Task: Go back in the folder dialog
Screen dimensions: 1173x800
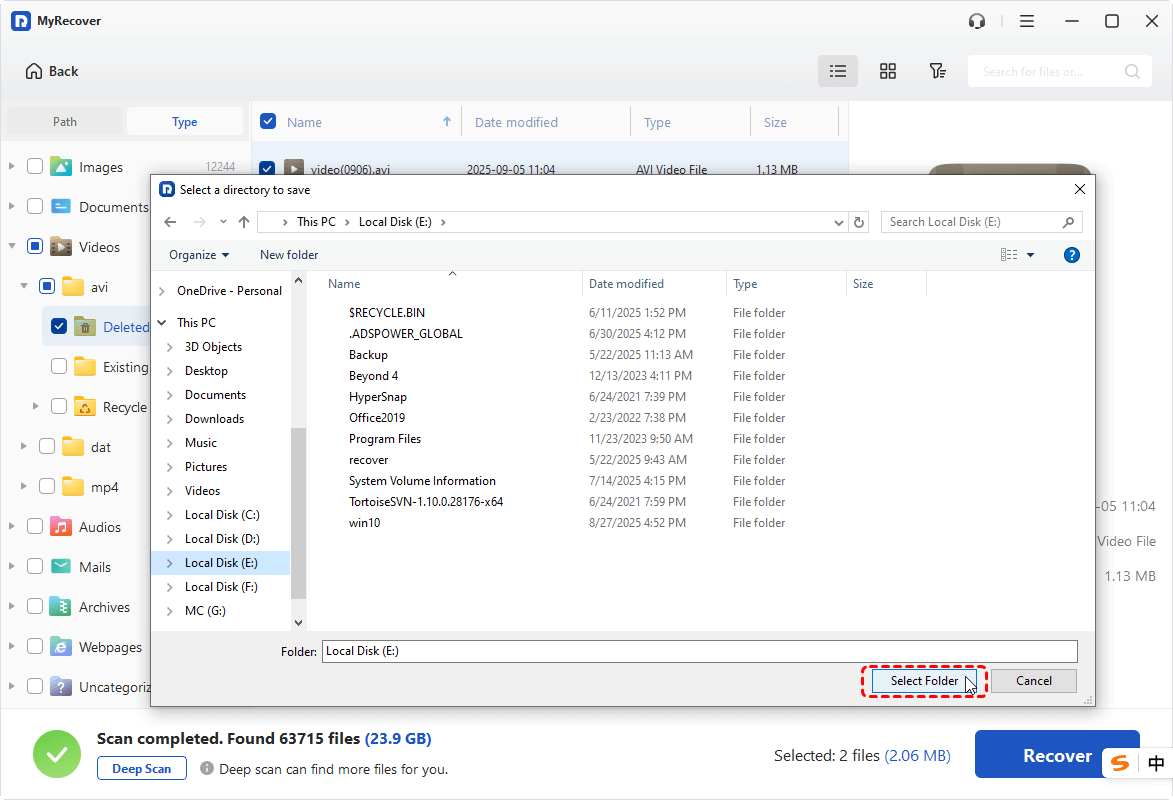Action: 171,222
